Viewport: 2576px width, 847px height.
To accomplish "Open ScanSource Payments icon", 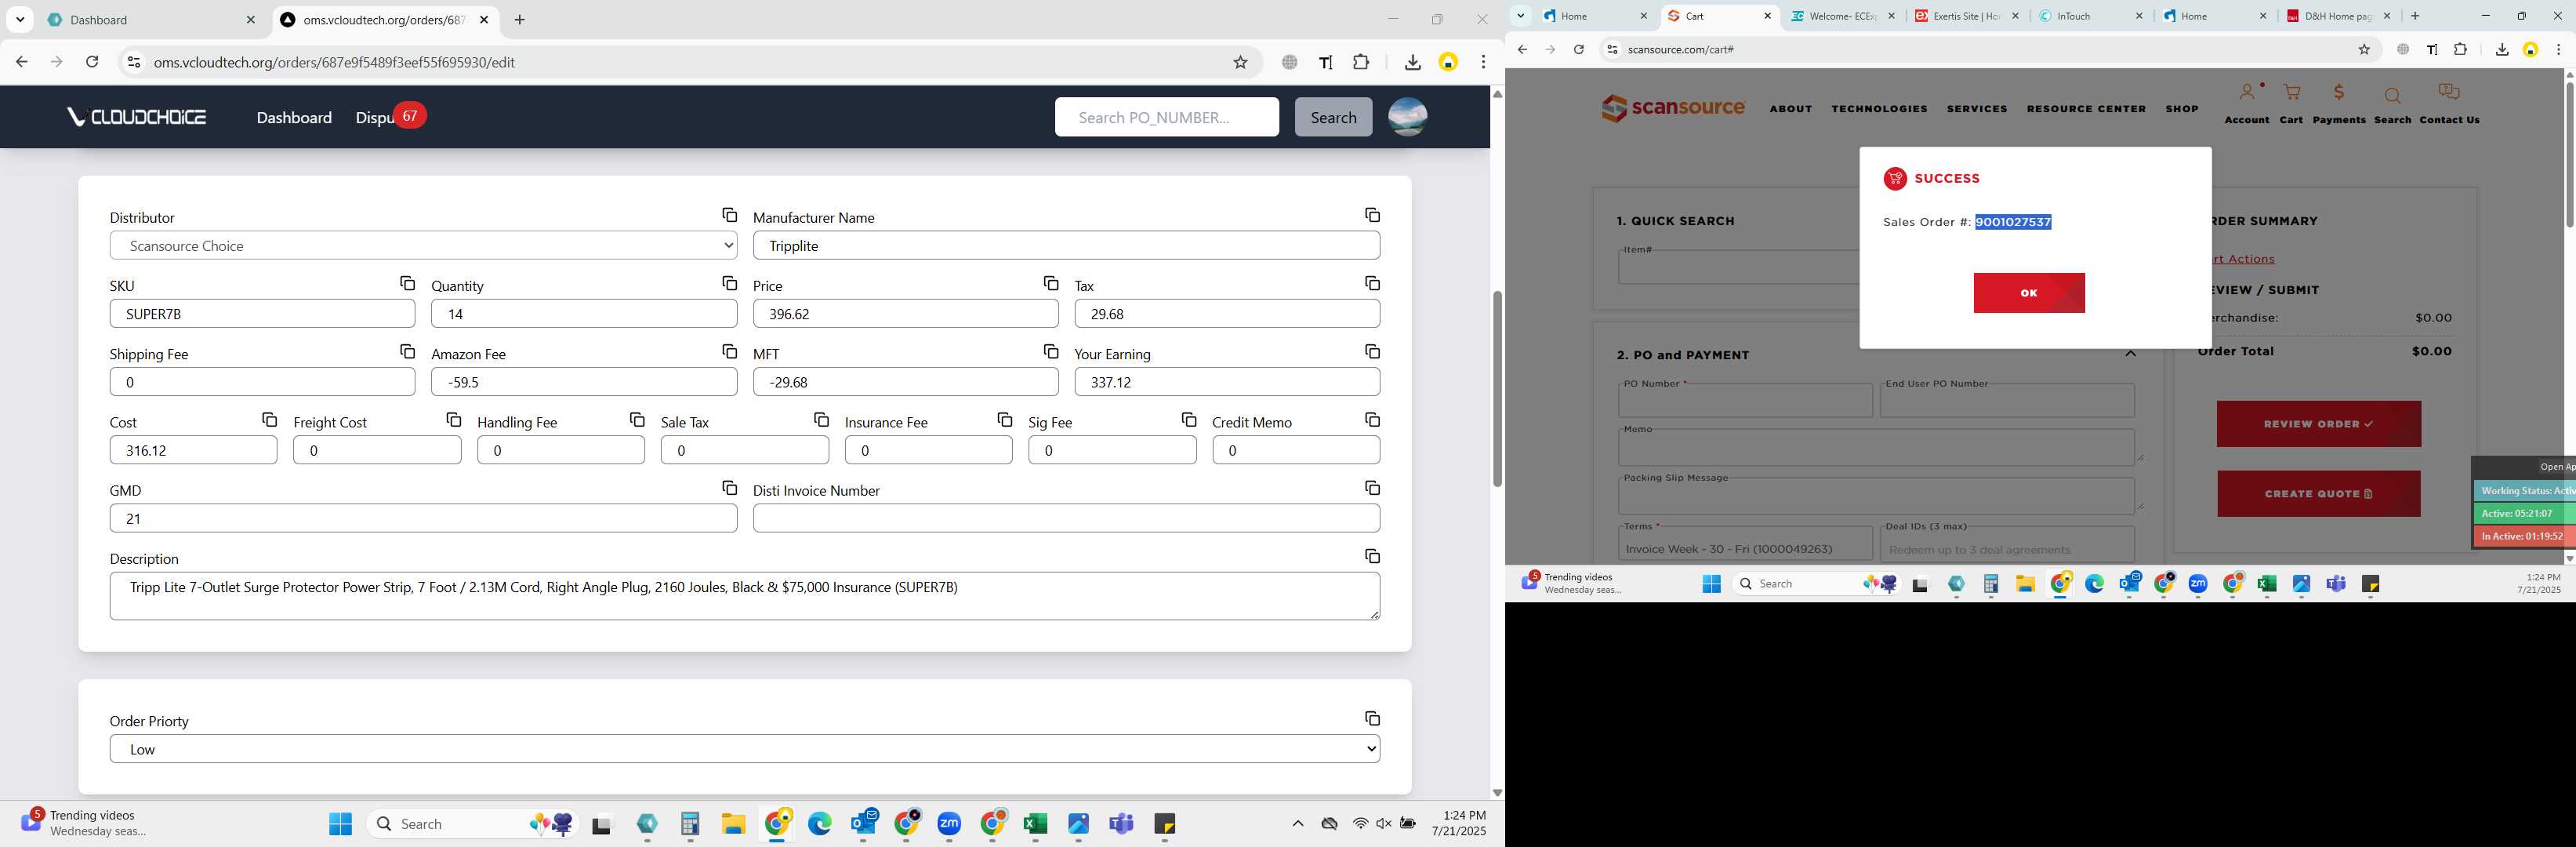I will 2339,103.
